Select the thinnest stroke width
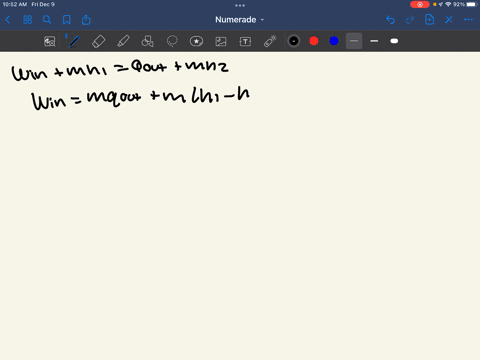480x360 pixels. [x=354, y=41]
